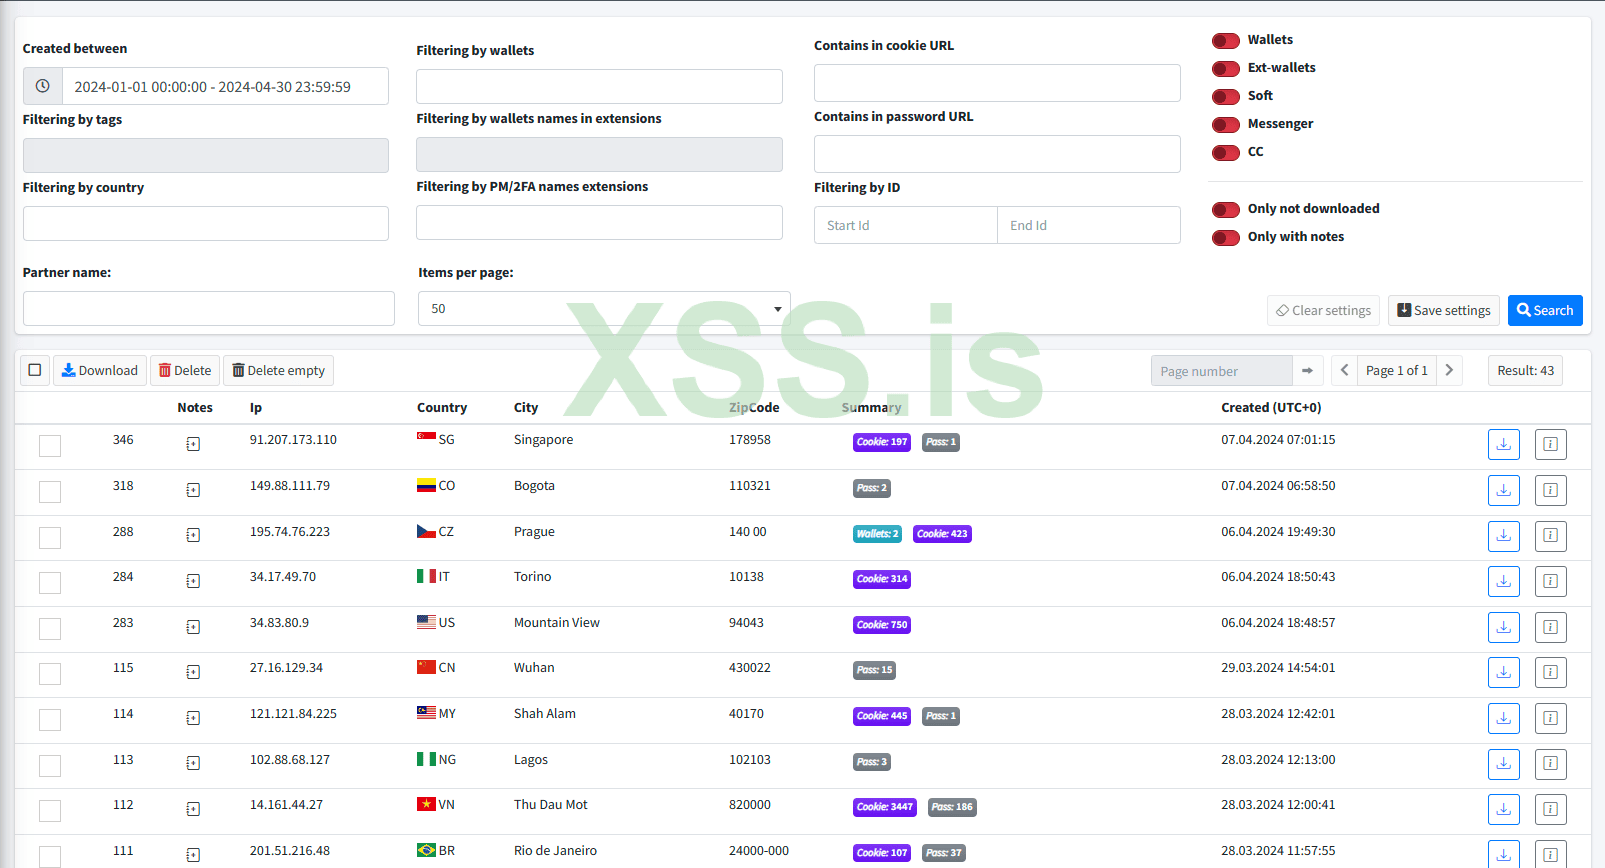Screen dimensions: 1605x868
Task: Download the Shah Alam log, row 114
Action: click(1503, 718)
